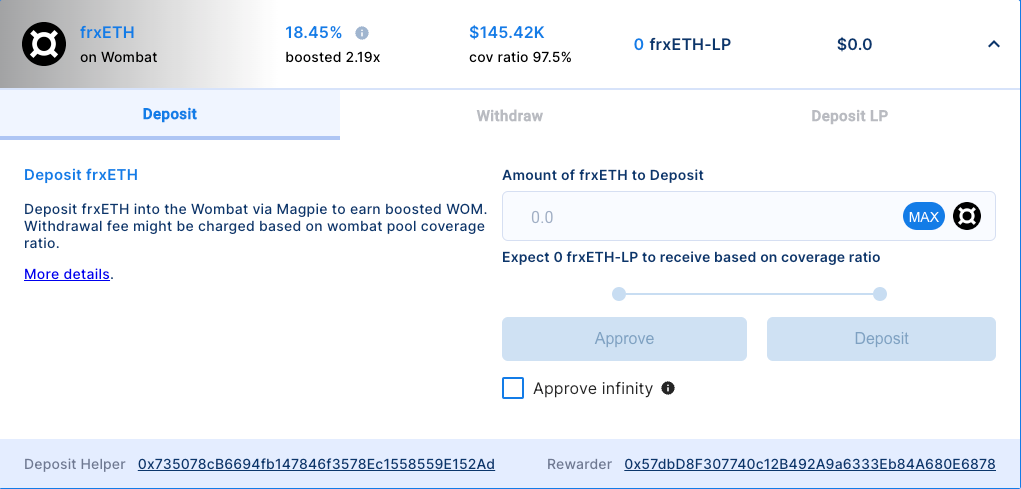Enable the Approve infinity checkbox
Image resolution: width=1021 pixels, height=489 pixels.
click(x=513, y=388)
